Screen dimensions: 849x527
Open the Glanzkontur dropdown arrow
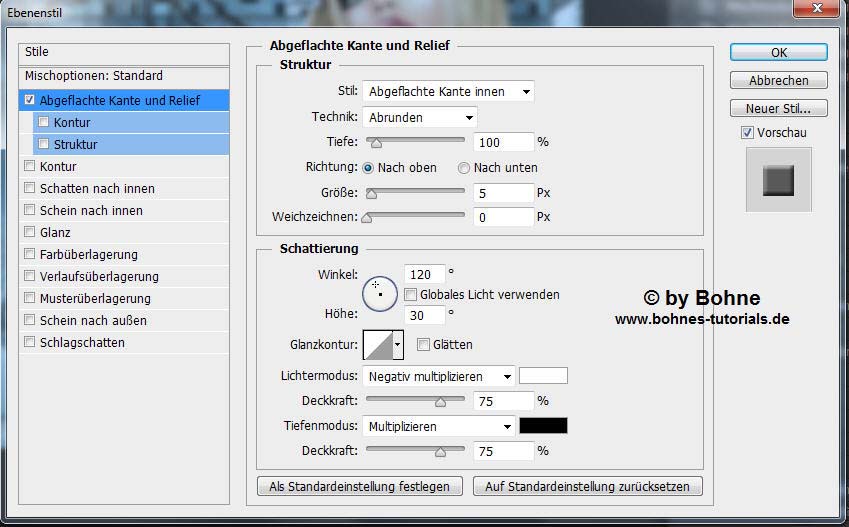(398, 345)
